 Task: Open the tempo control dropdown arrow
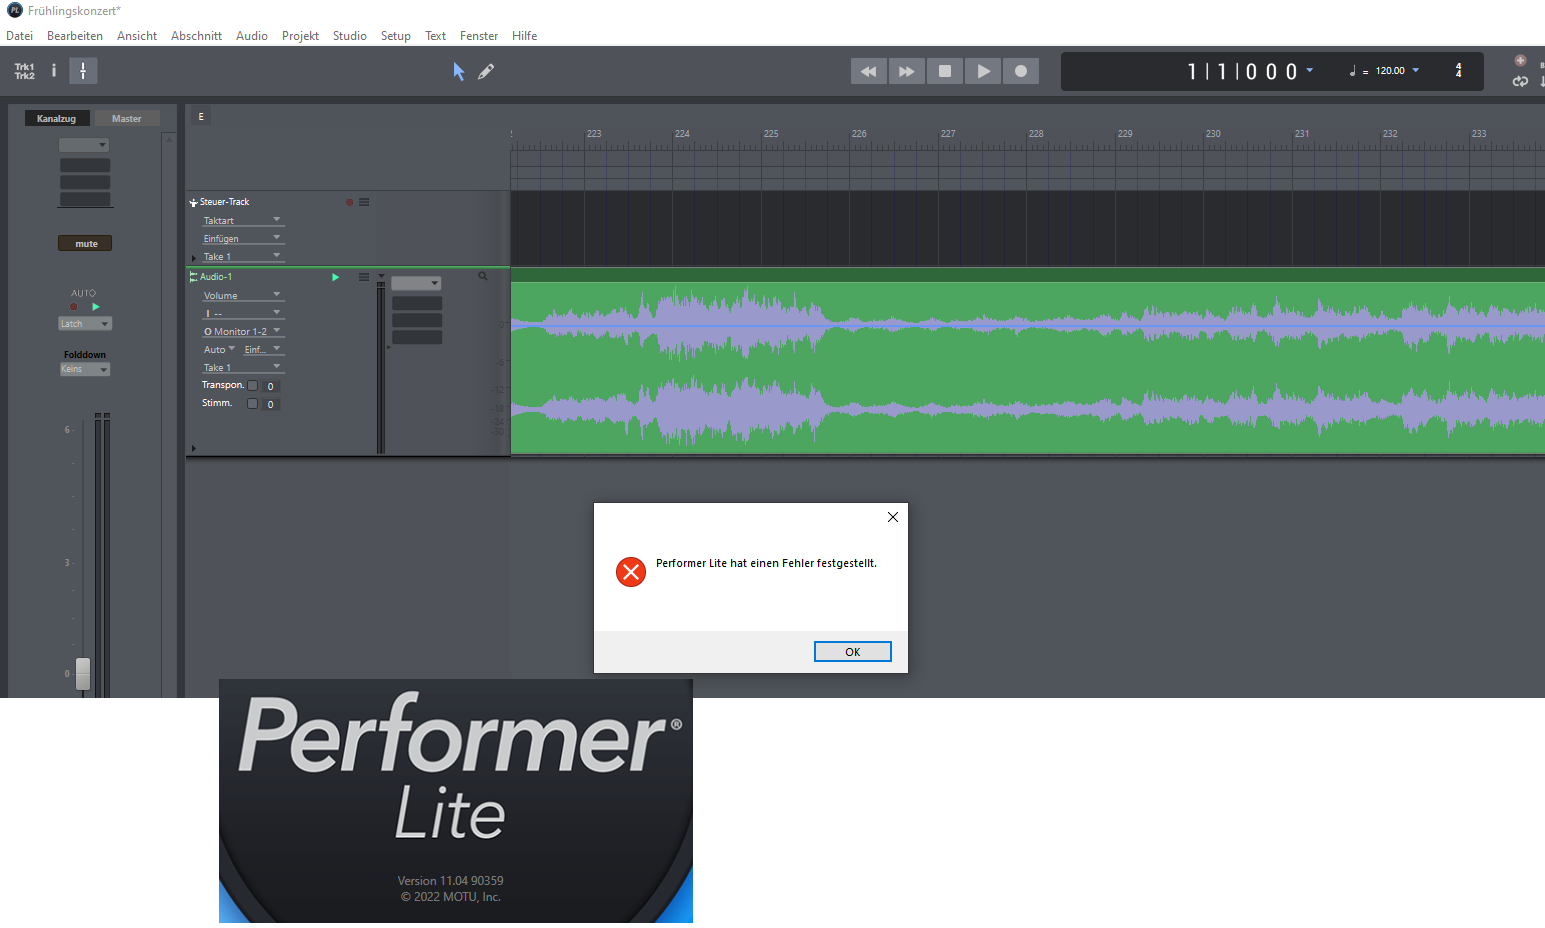[1416, 70]
